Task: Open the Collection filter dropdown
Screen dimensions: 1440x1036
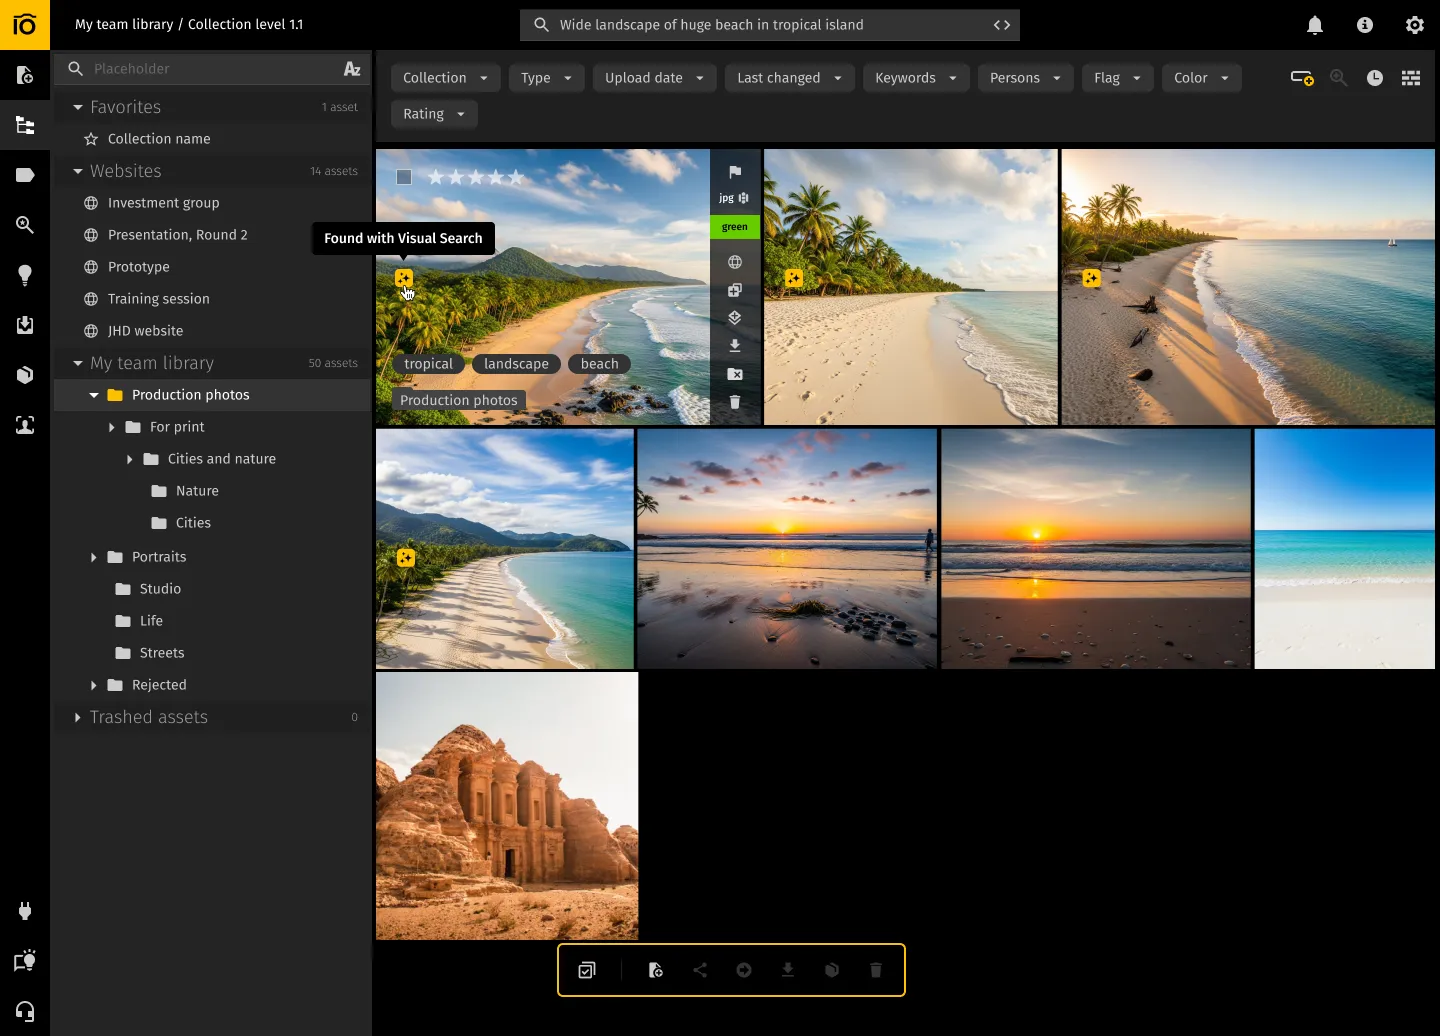Action: coord(445,77)
